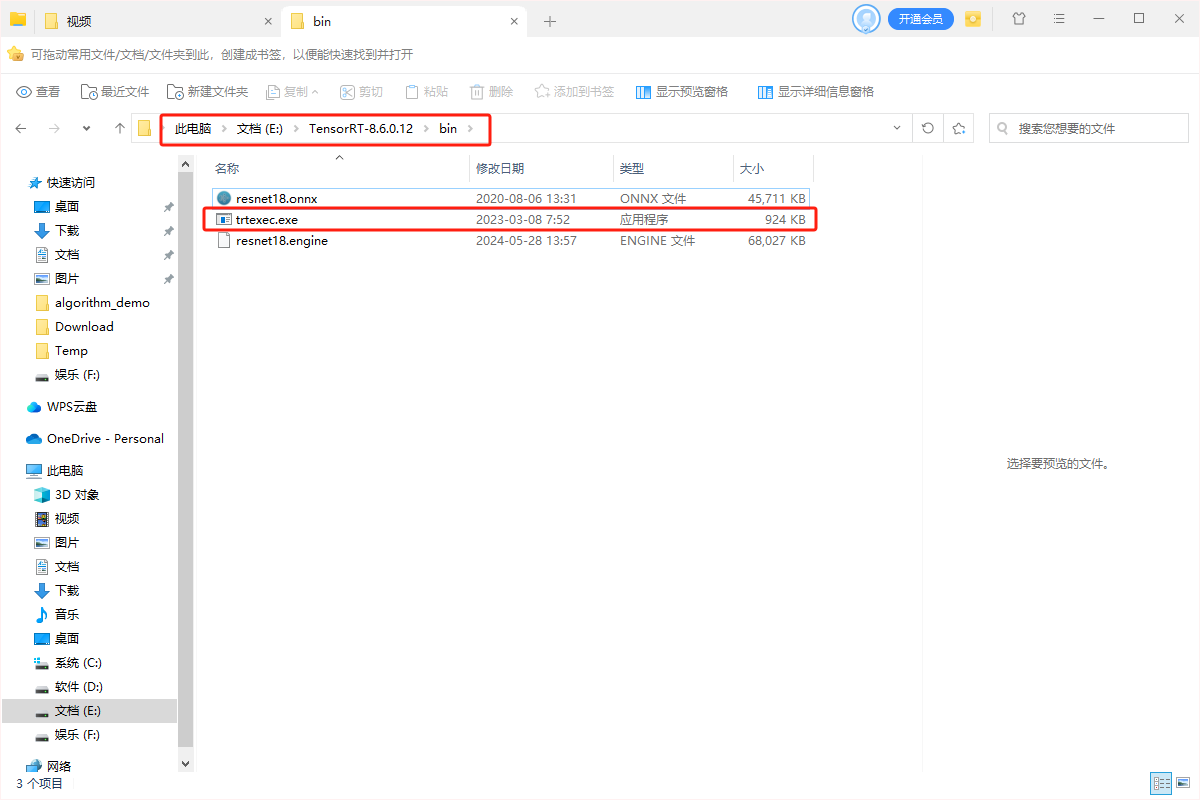The width and height of the screenshot is (1200, 800).
Task: Open 桌面 under quick access
Action: pos(66,207)
